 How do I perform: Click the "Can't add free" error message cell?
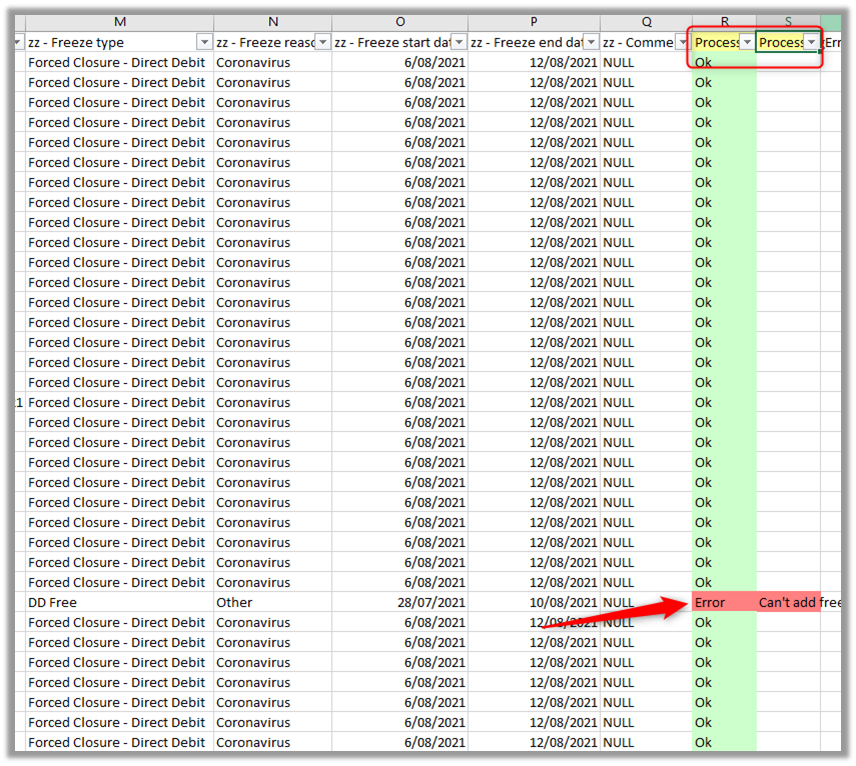[x=799, y=603]
